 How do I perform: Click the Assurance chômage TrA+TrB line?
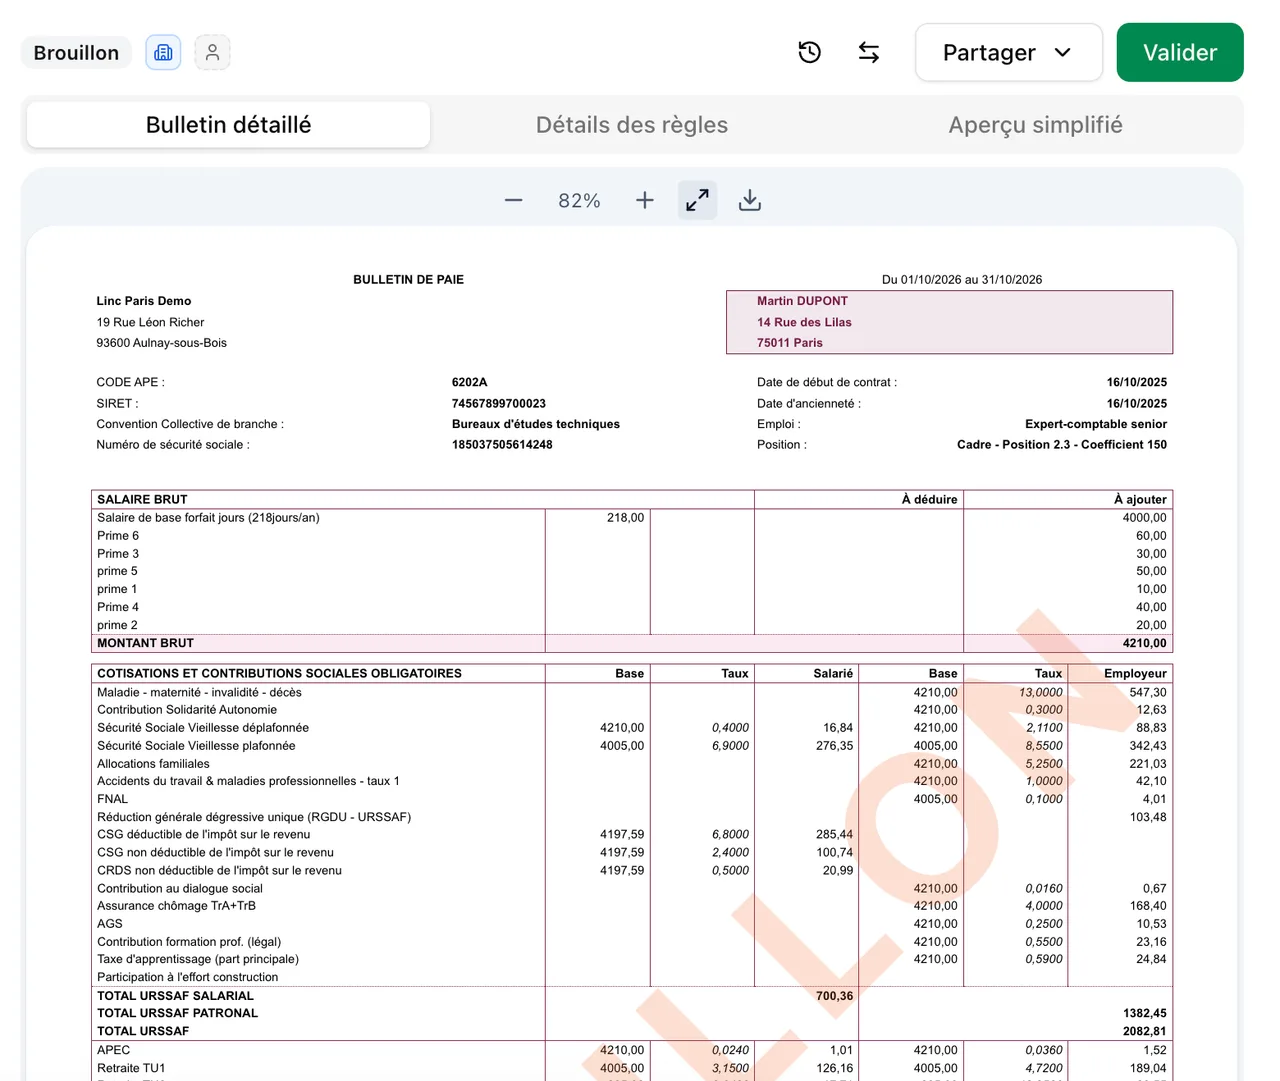(632, 906)
